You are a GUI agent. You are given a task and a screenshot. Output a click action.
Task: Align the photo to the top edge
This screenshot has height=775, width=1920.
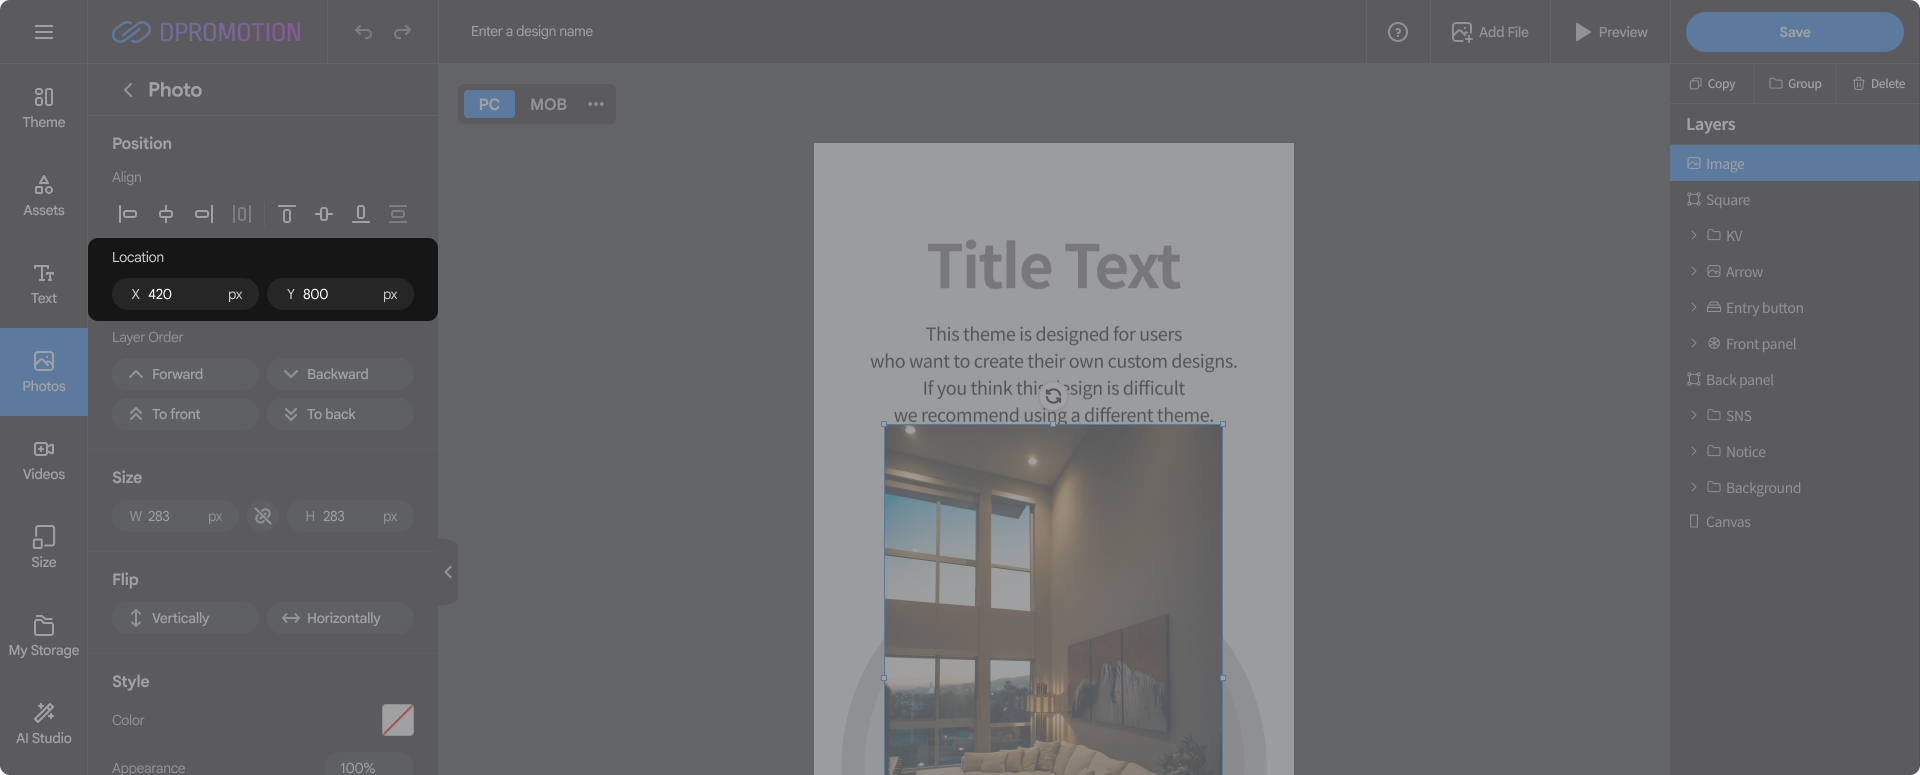[x=286, y=214]
